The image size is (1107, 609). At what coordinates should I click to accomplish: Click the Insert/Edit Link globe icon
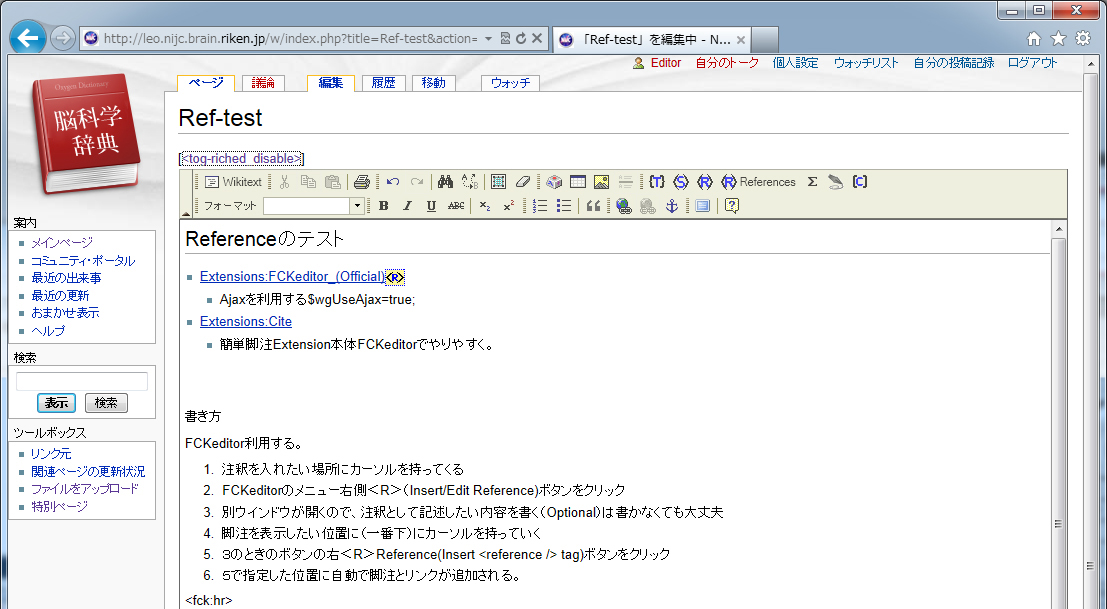click(623, 206)
